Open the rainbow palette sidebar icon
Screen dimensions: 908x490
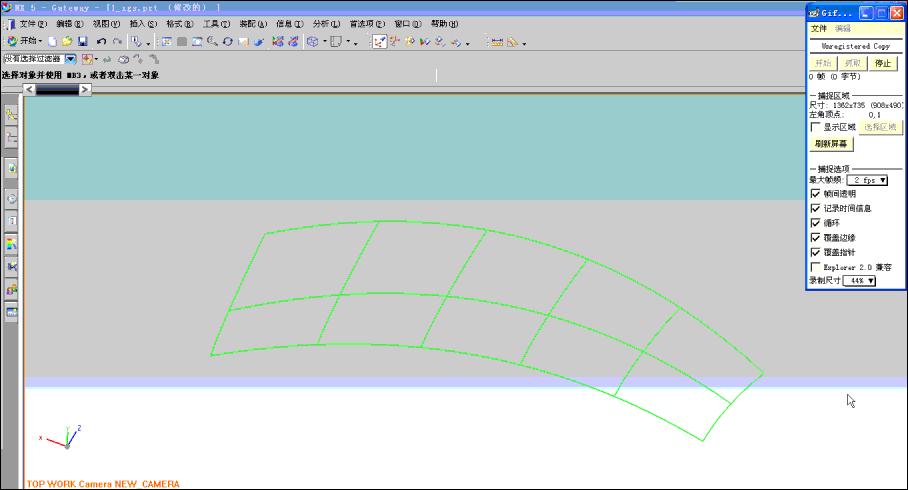coord(11,244)
